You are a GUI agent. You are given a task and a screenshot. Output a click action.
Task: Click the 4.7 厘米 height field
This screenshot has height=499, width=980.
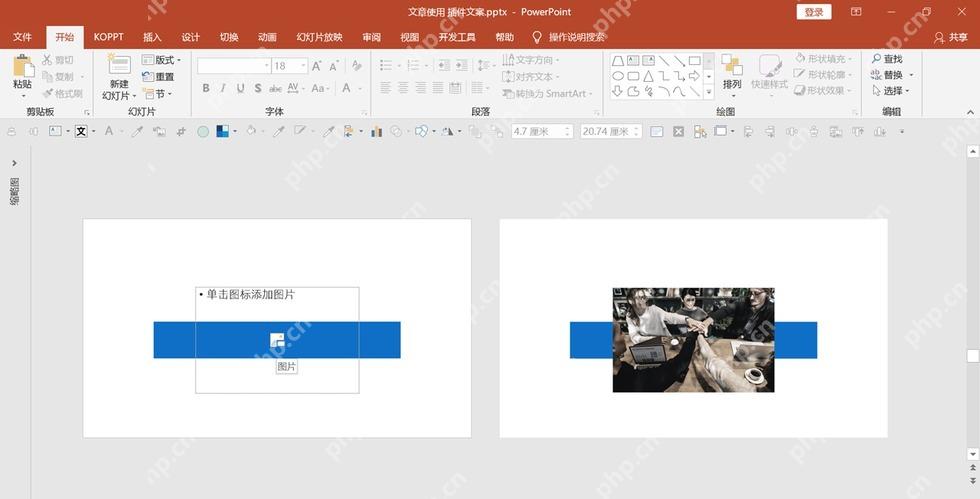pos(542,131)
